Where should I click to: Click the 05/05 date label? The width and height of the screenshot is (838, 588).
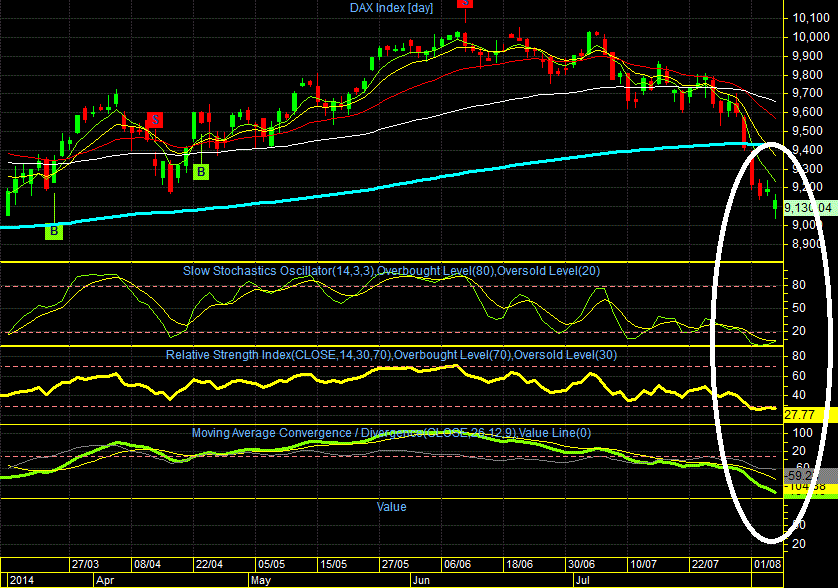(271, 564)
